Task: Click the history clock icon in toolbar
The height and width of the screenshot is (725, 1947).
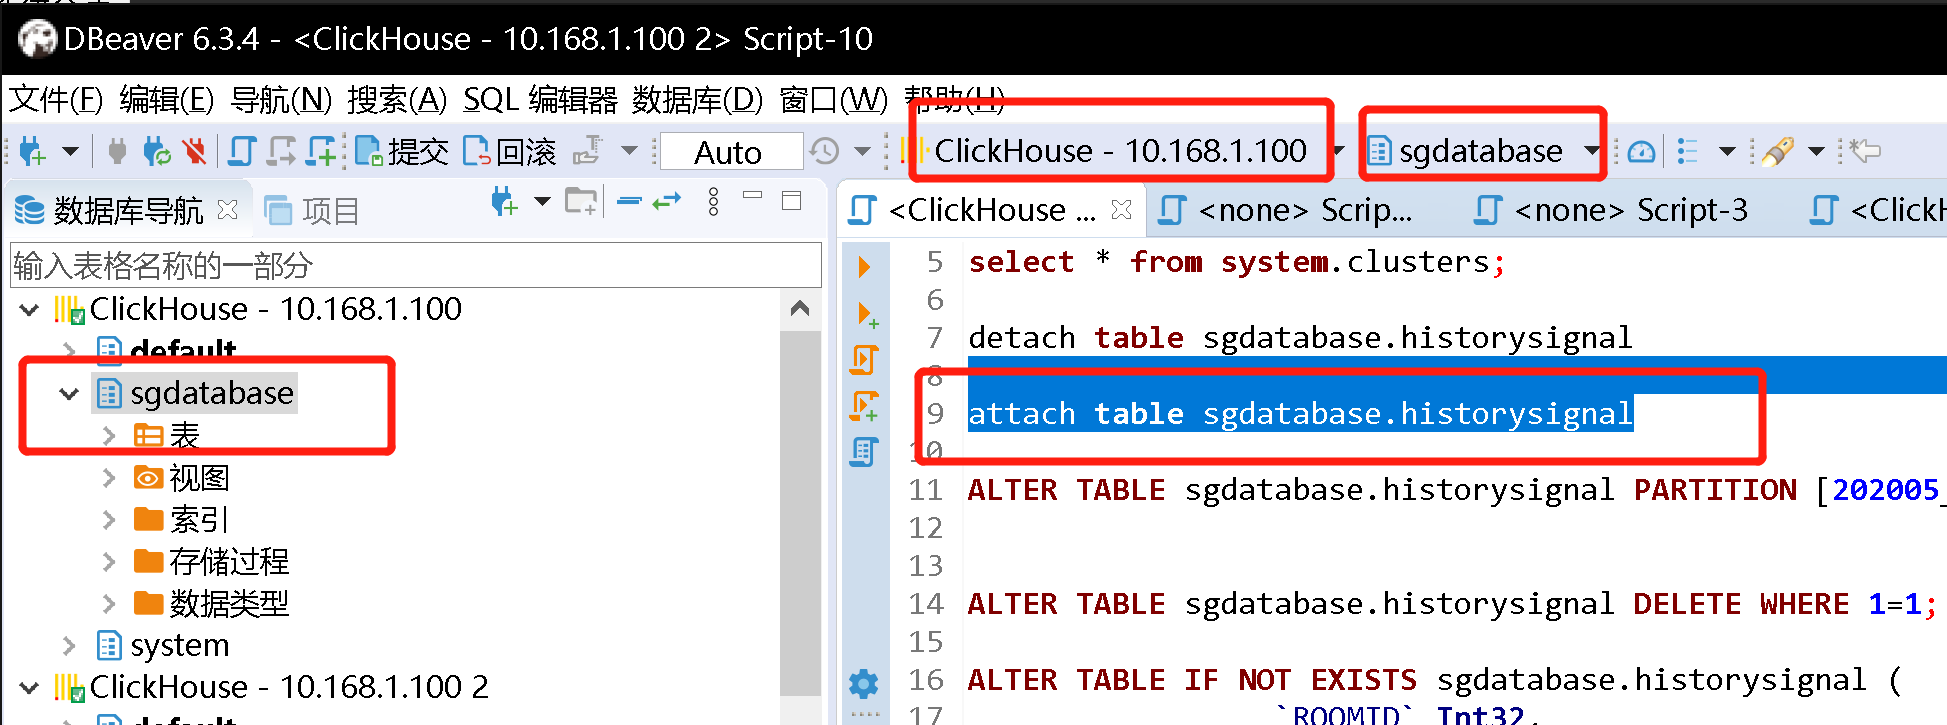Action: pyautogui.click(x=825, y=151)
